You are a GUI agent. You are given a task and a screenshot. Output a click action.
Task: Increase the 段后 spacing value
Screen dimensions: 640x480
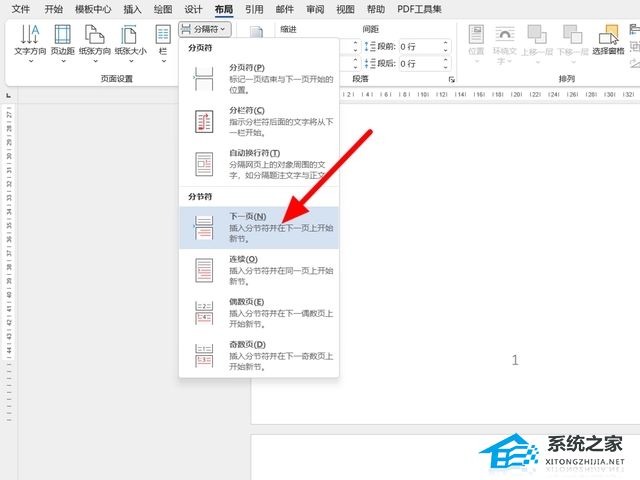coord(446,60)
